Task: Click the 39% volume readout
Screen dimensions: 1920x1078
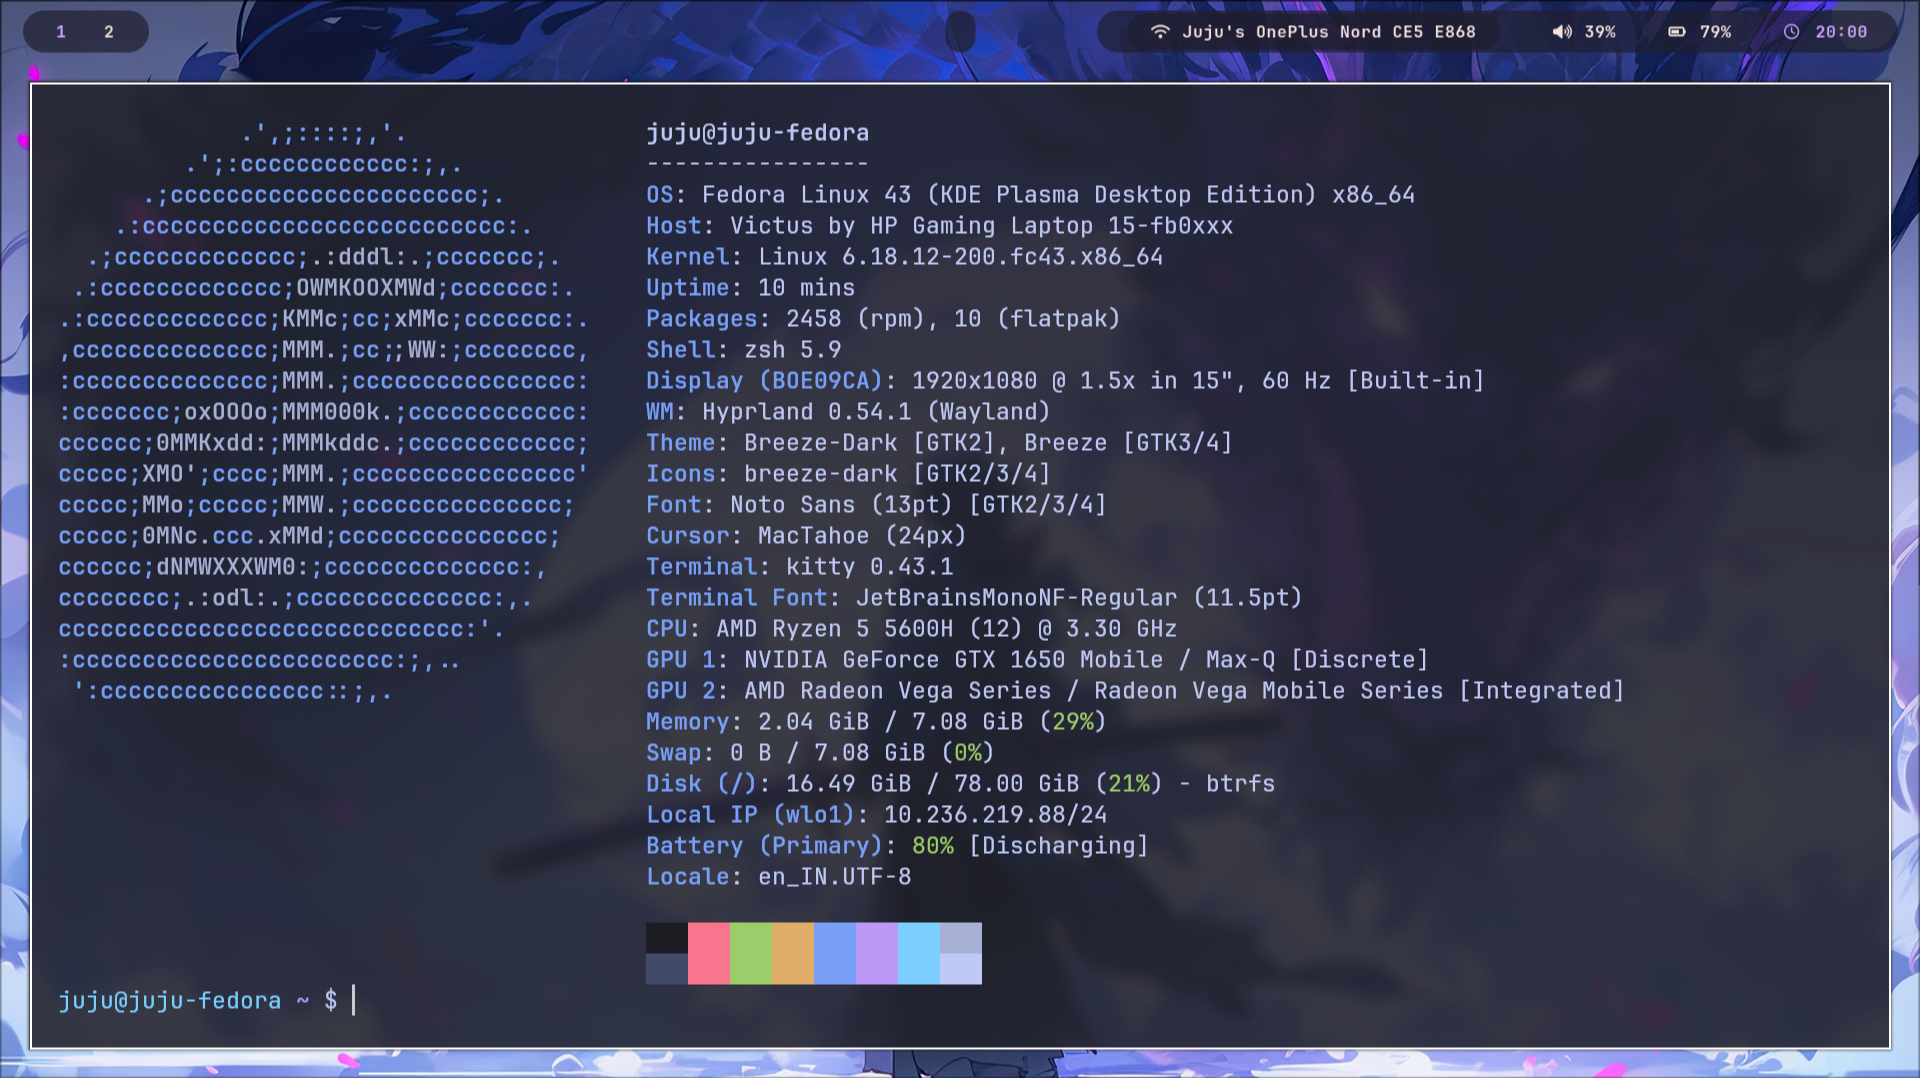Action: click(1600, 32)
